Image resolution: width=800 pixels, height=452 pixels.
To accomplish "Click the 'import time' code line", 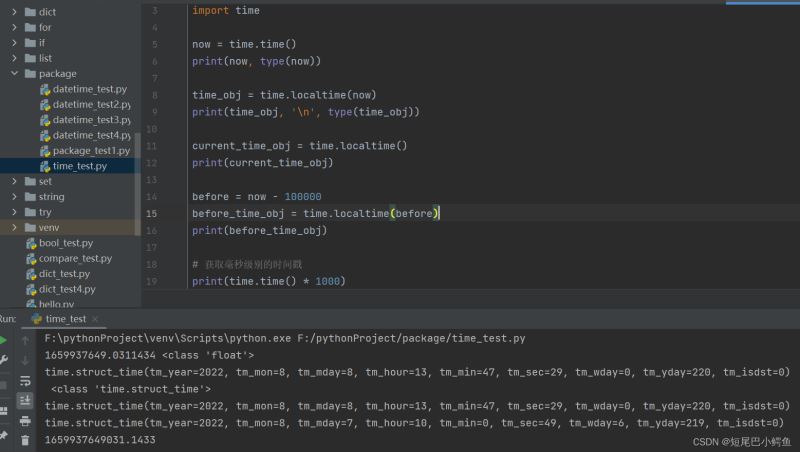I will click(226, 11).
